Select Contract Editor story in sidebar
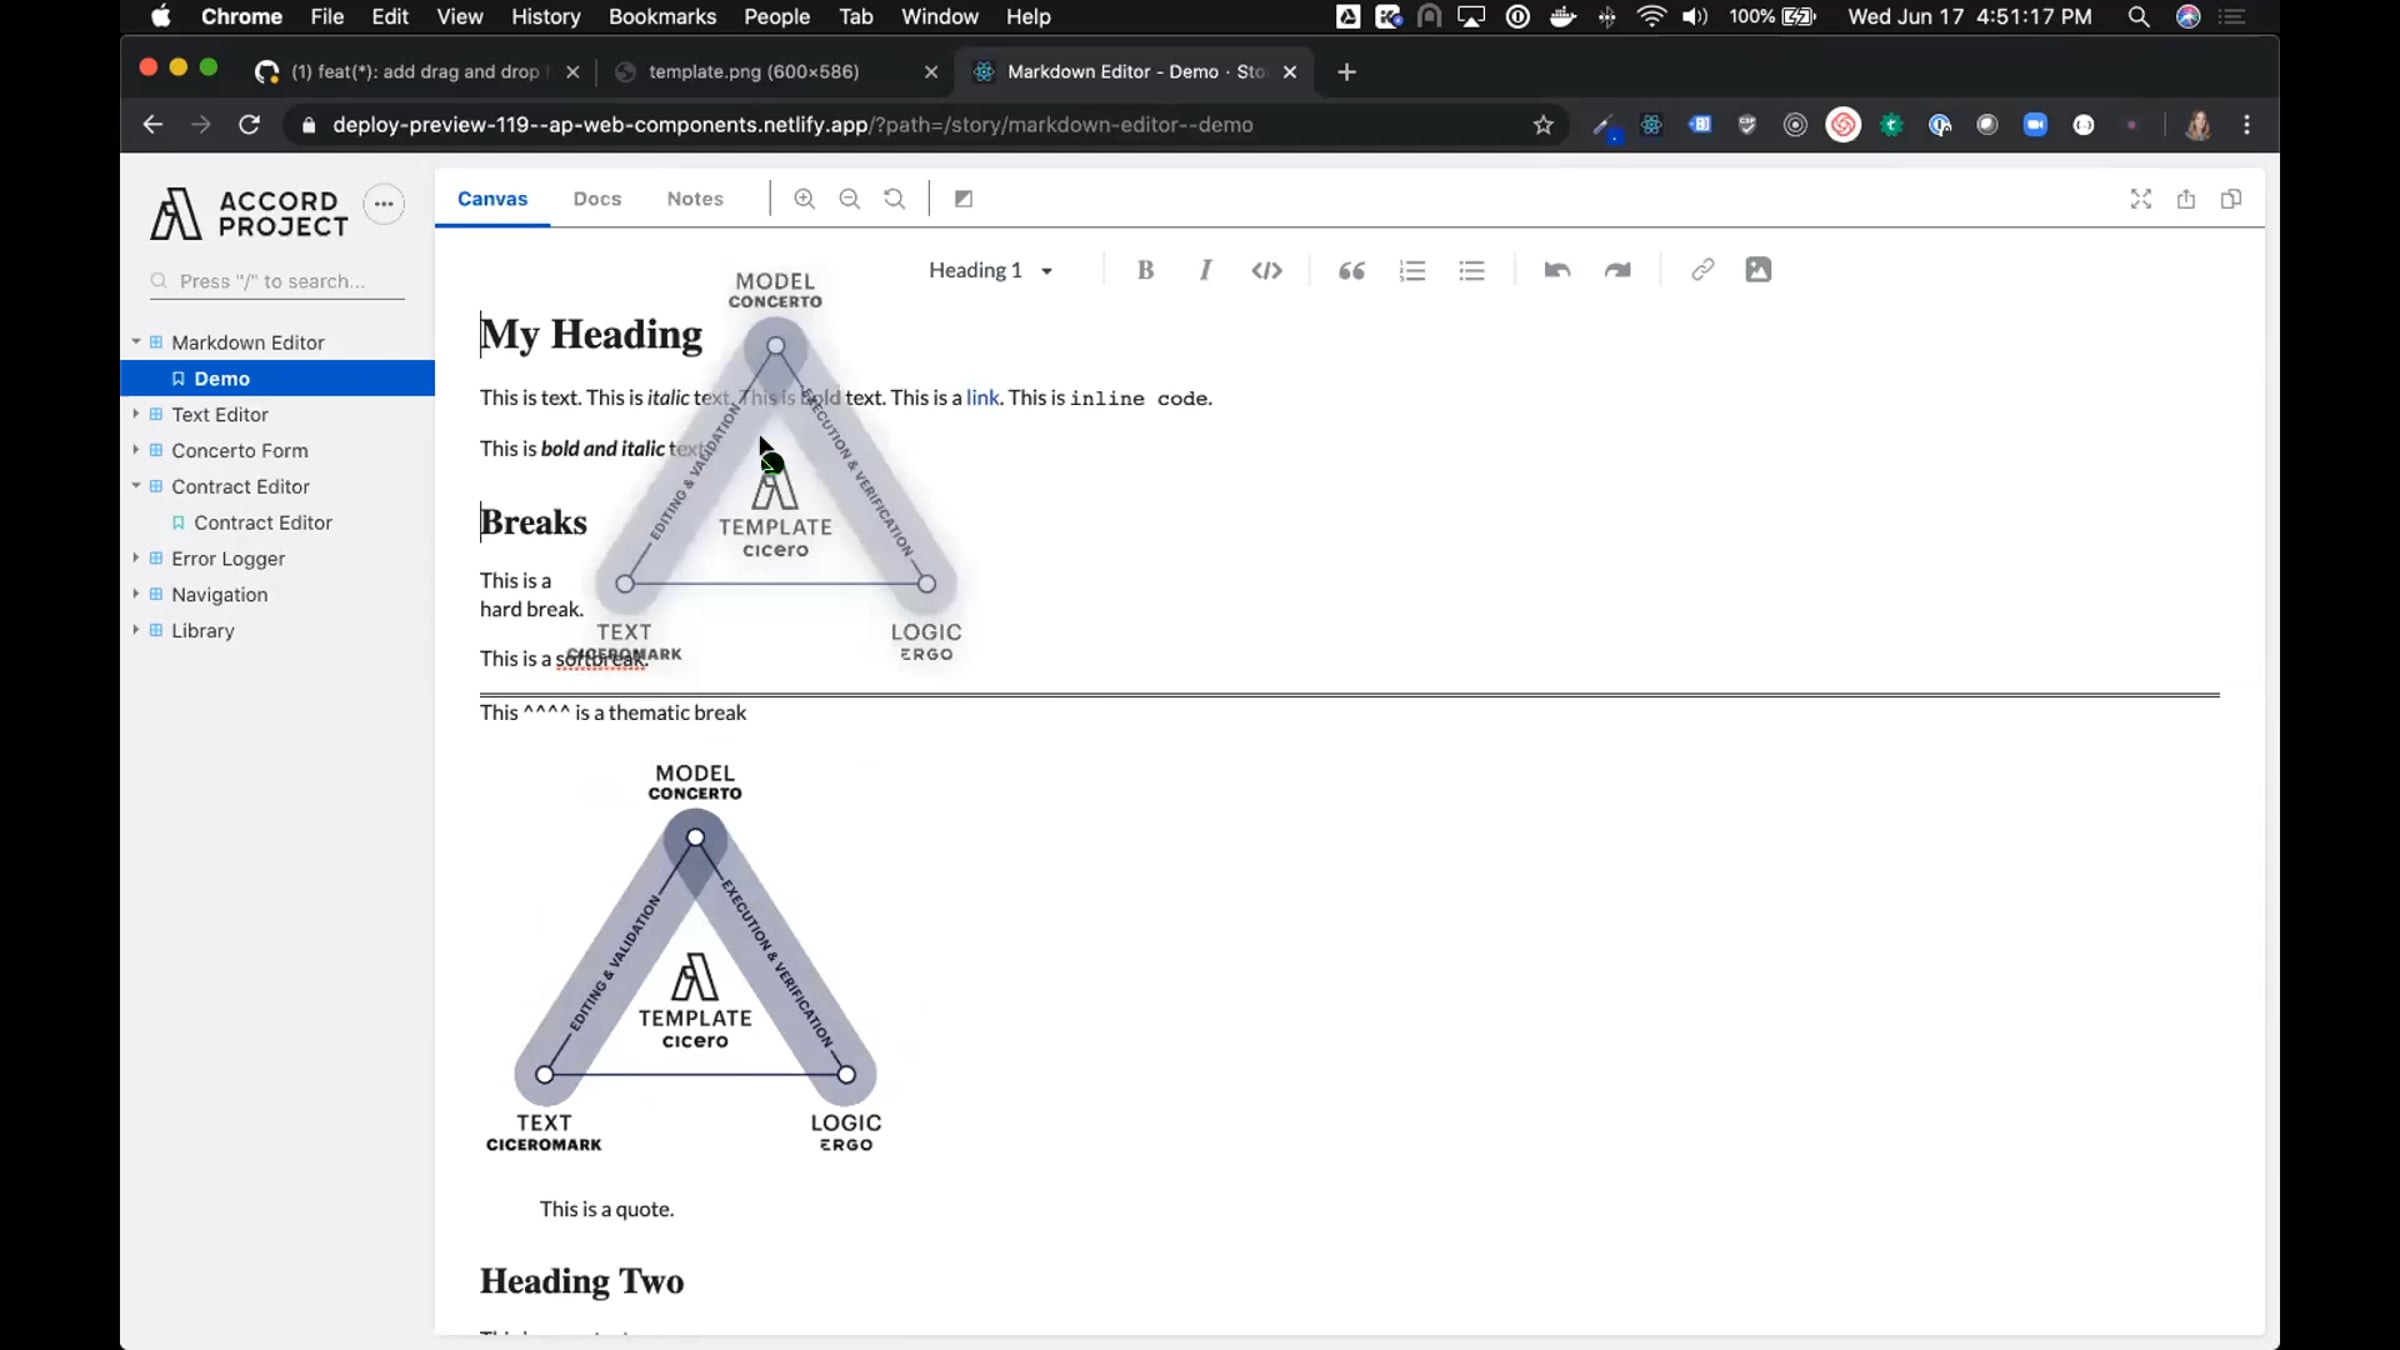 (262, 522)
